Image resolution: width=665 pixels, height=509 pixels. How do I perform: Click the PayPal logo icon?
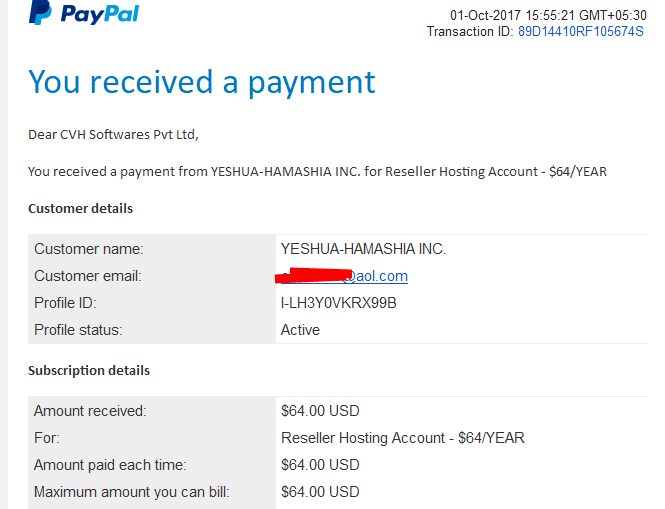pos(40,12)
